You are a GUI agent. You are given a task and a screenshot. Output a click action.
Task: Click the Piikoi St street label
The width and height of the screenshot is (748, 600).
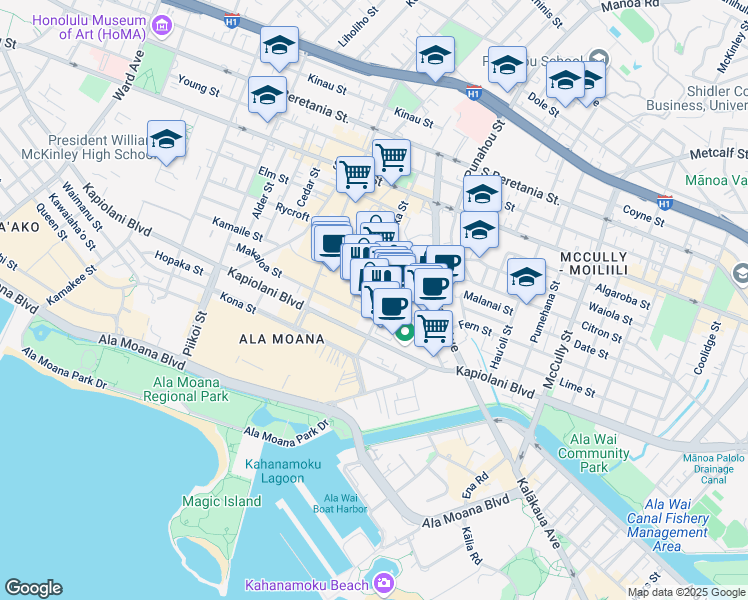tap(196, 334)
